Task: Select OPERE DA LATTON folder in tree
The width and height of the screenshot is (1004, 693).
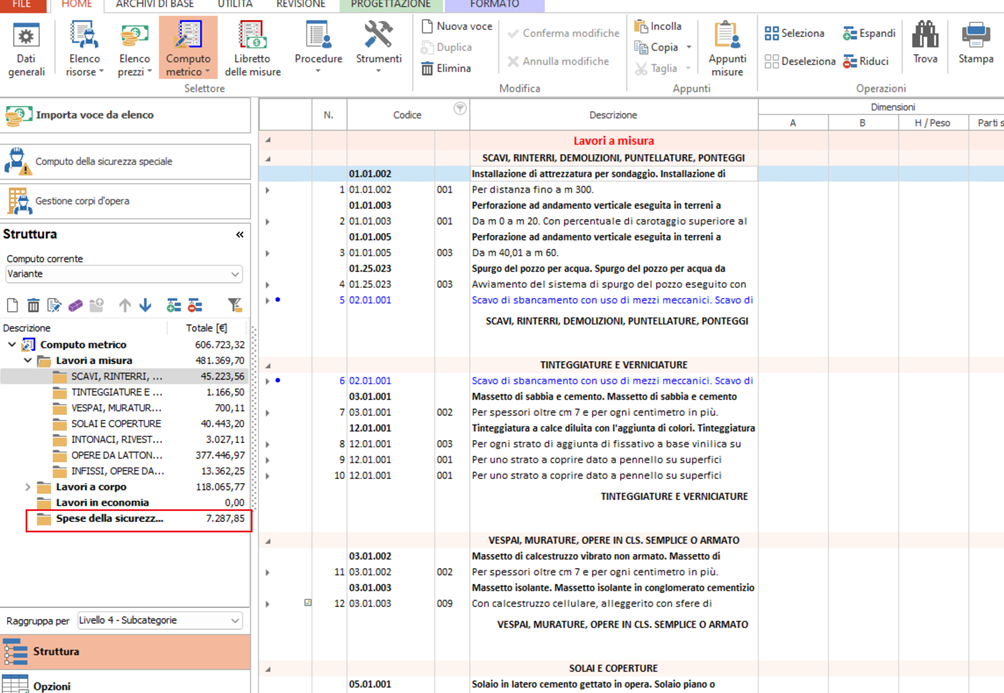Action: (117, 455)
